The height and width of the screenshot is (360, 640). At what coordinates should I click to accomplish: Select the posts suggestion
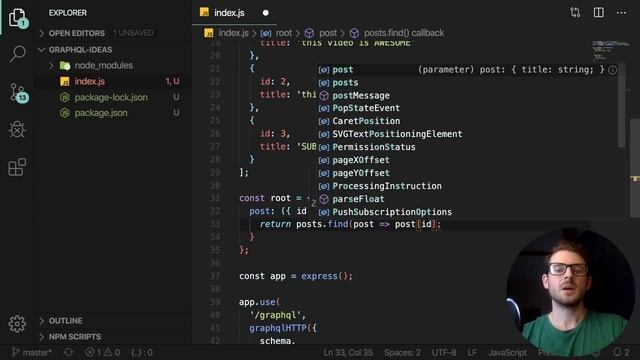pyautogui.click(x=467, y=82)
